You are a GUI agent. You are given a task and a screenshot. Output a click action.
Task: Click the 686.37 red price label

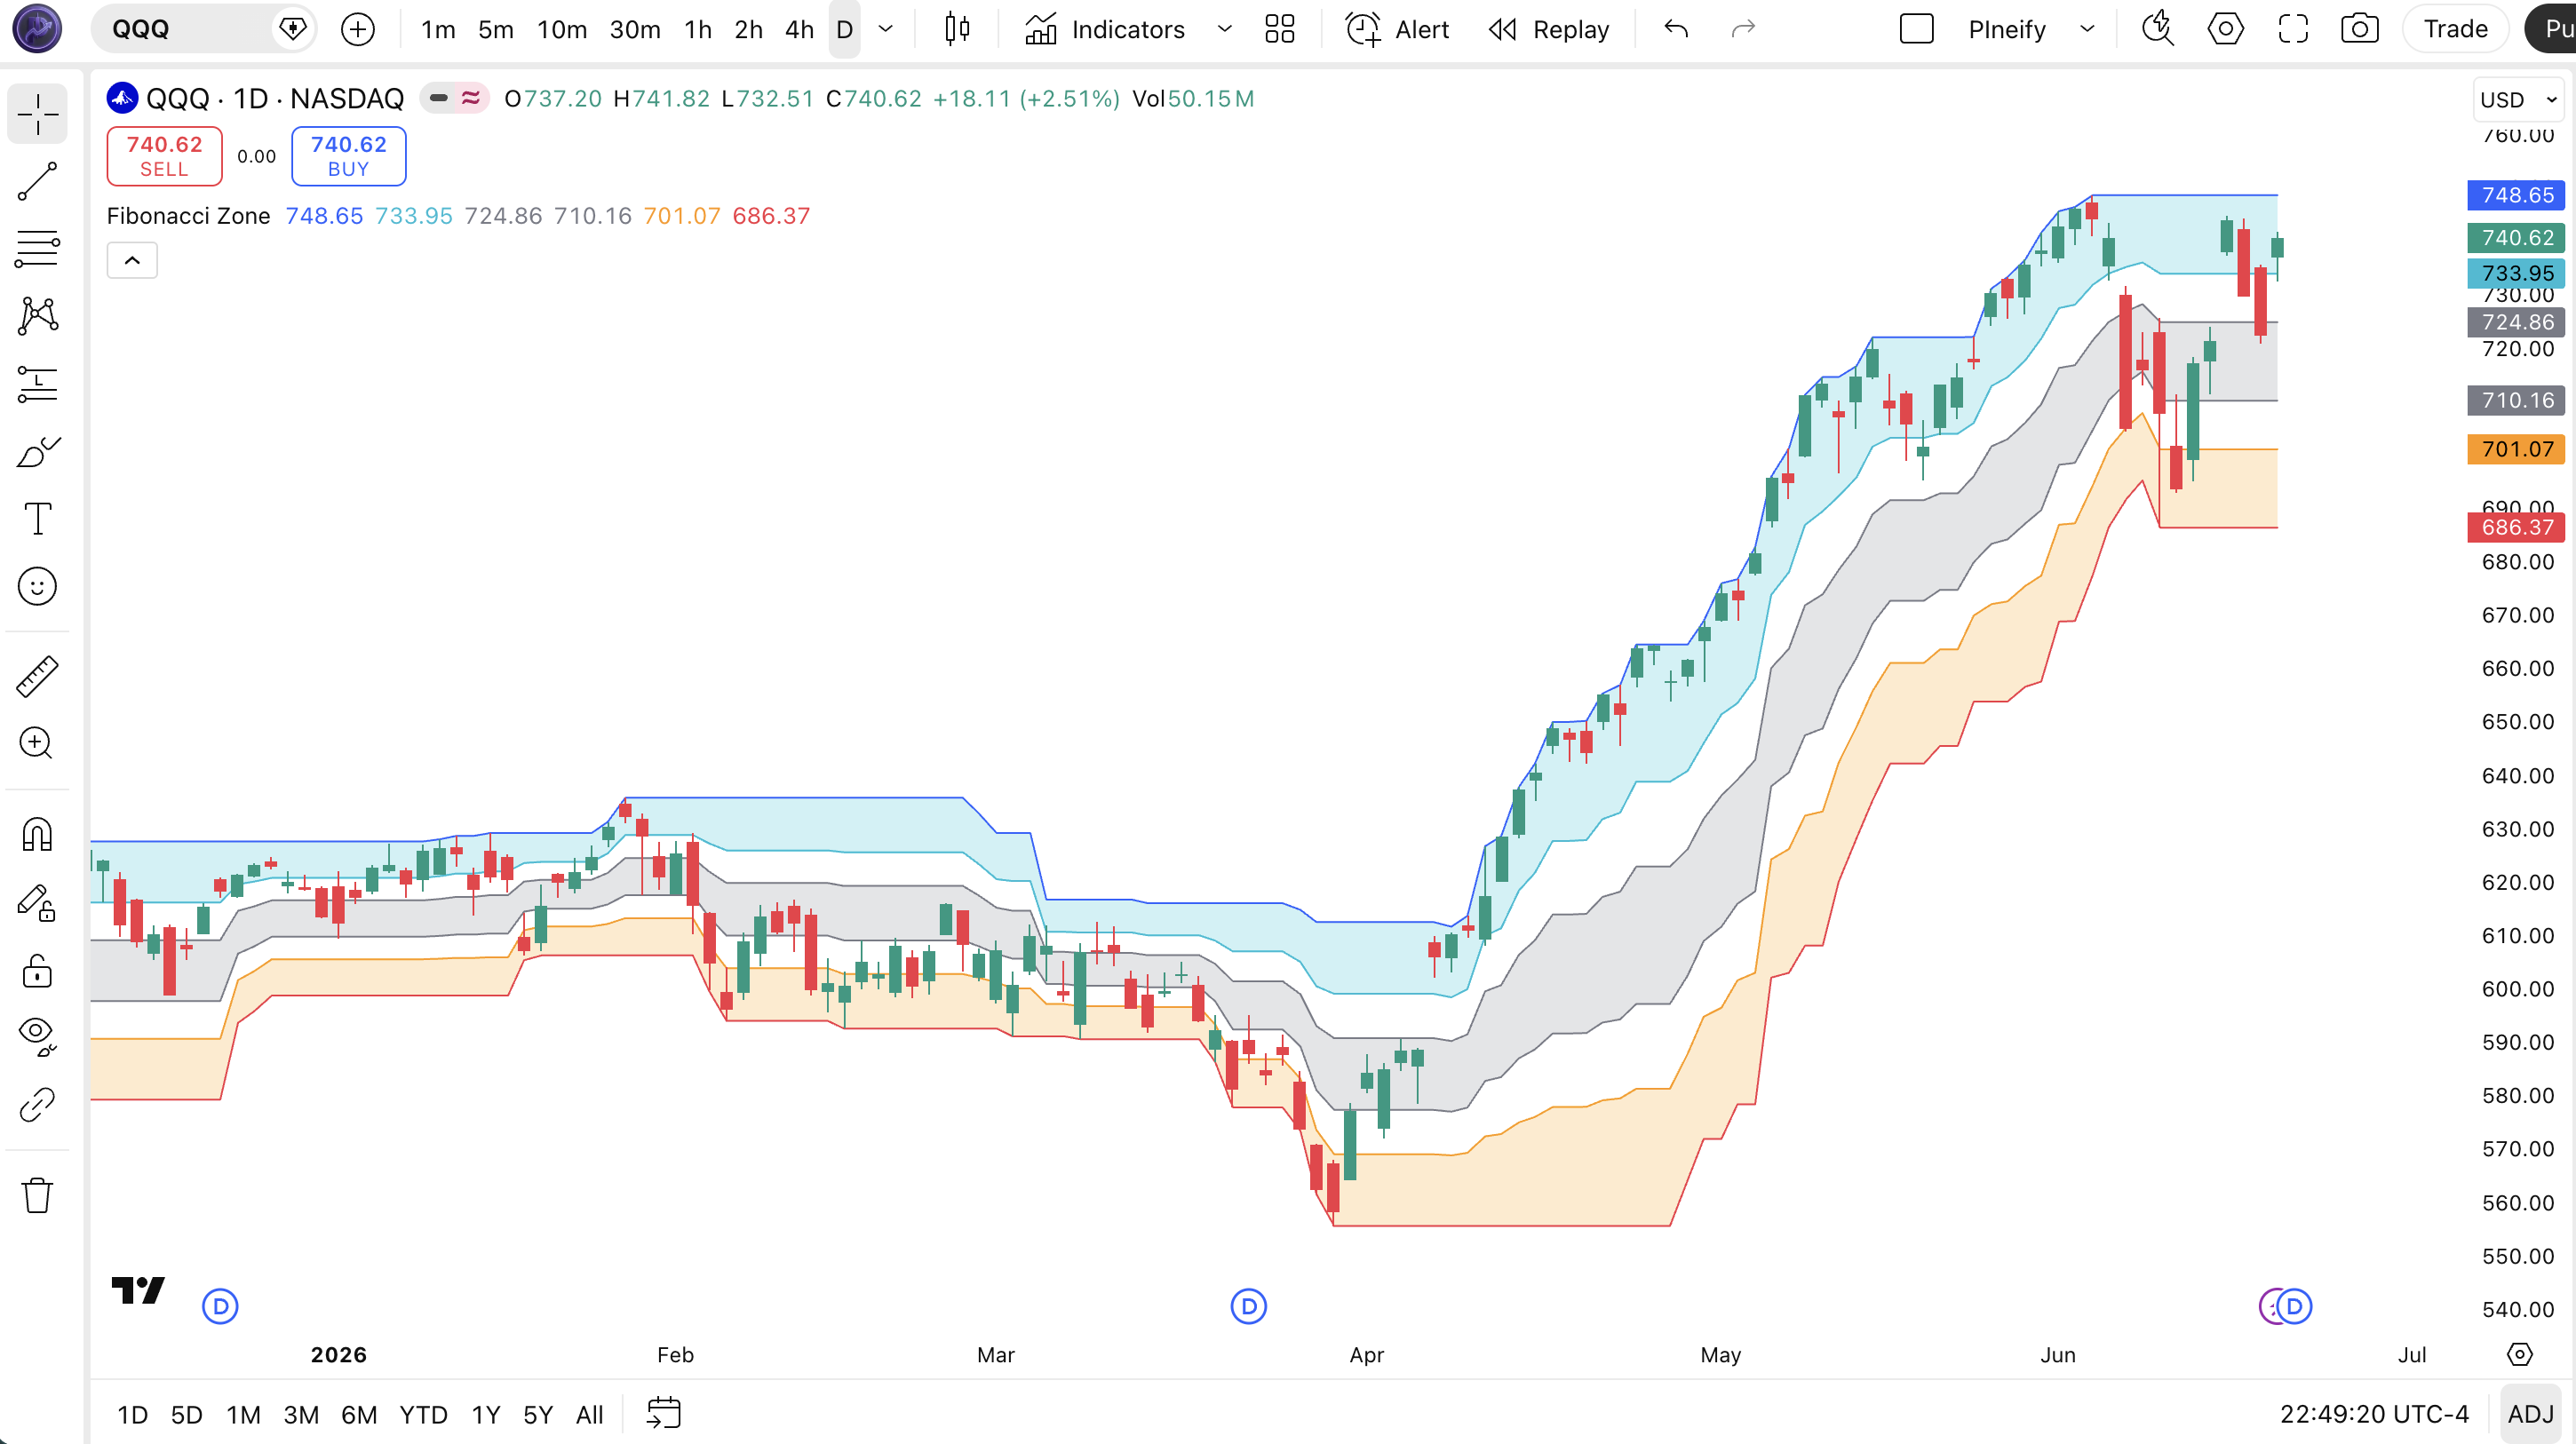coord(2516,527)
